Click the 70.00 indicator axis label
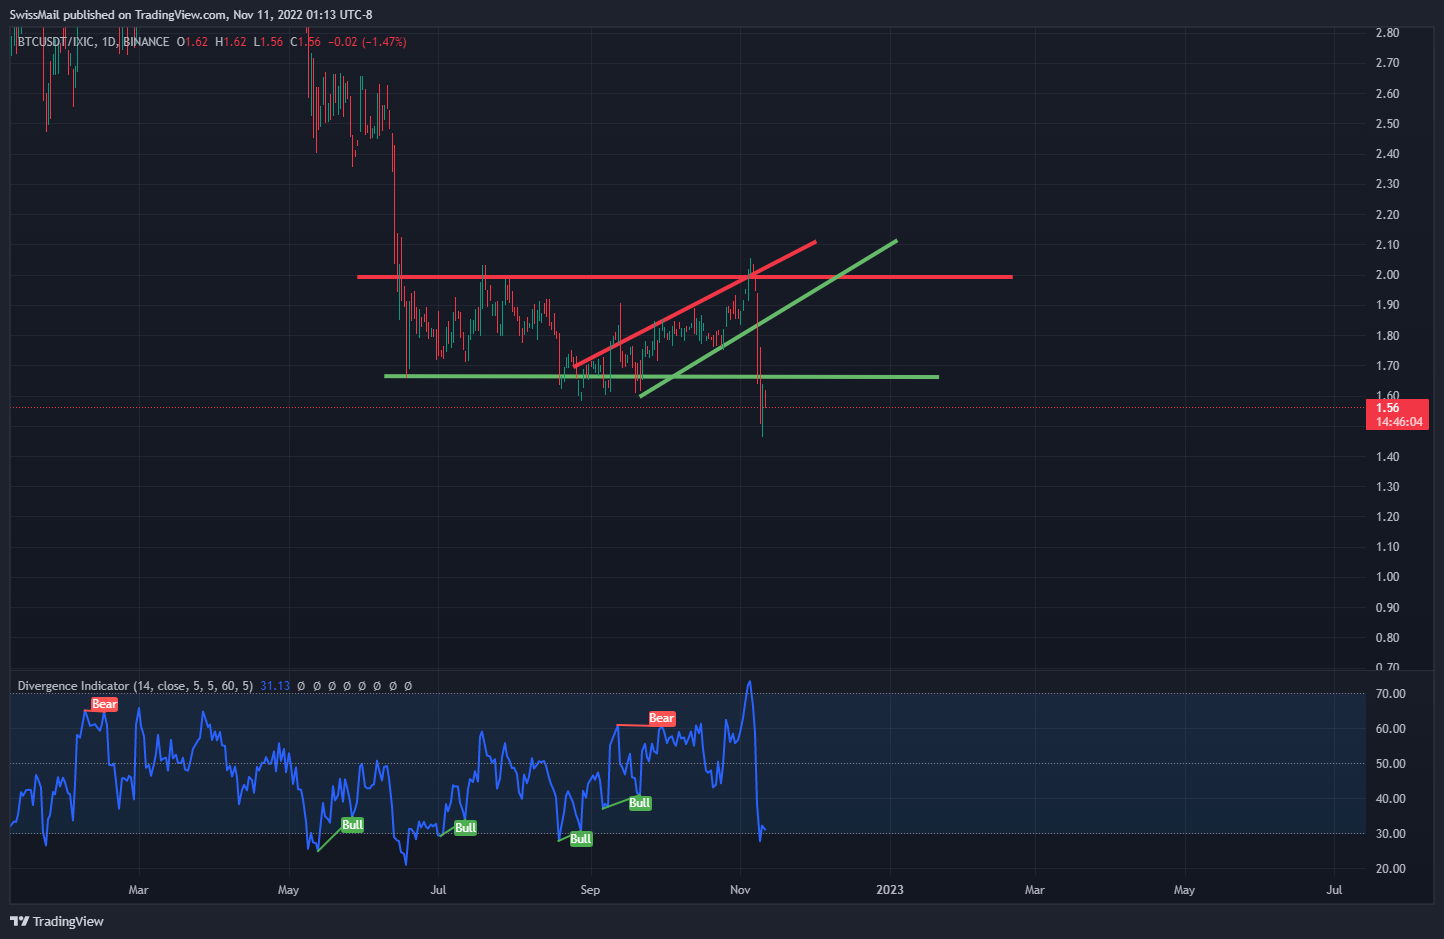1444x939 pixels. pyautogui.click(x=1390, y=694)
